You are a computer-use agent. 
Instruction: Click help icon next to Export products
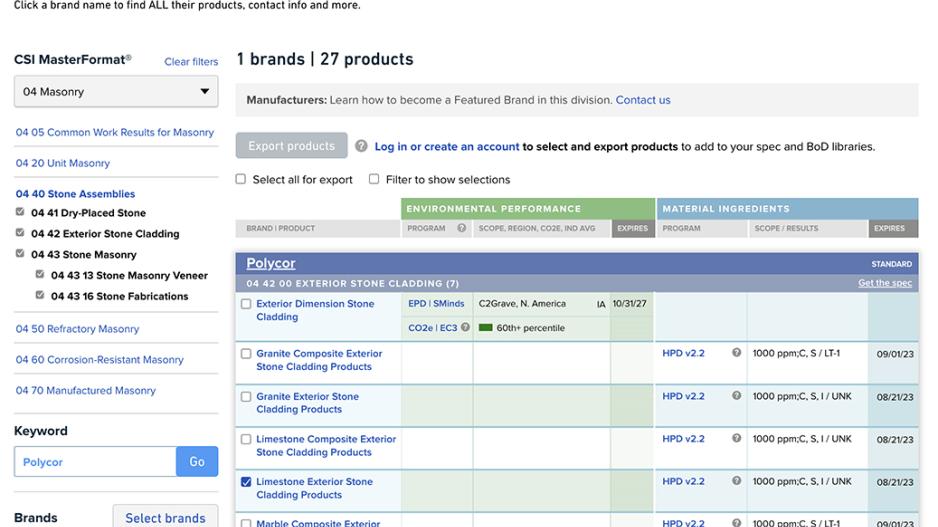361,146
